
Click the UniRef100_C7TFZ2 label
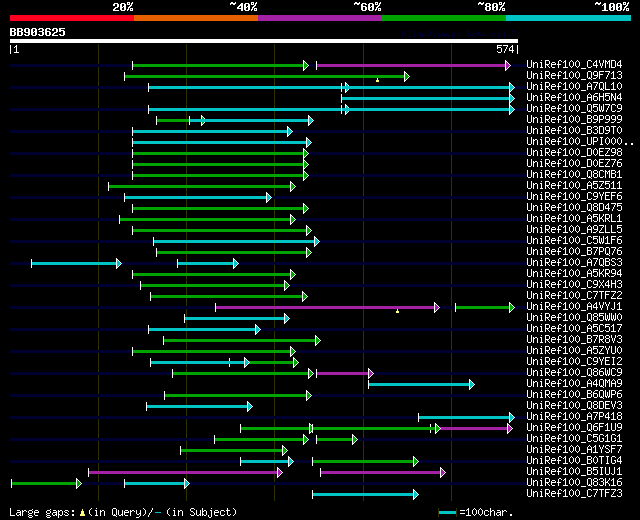click(x=574, y=296)
